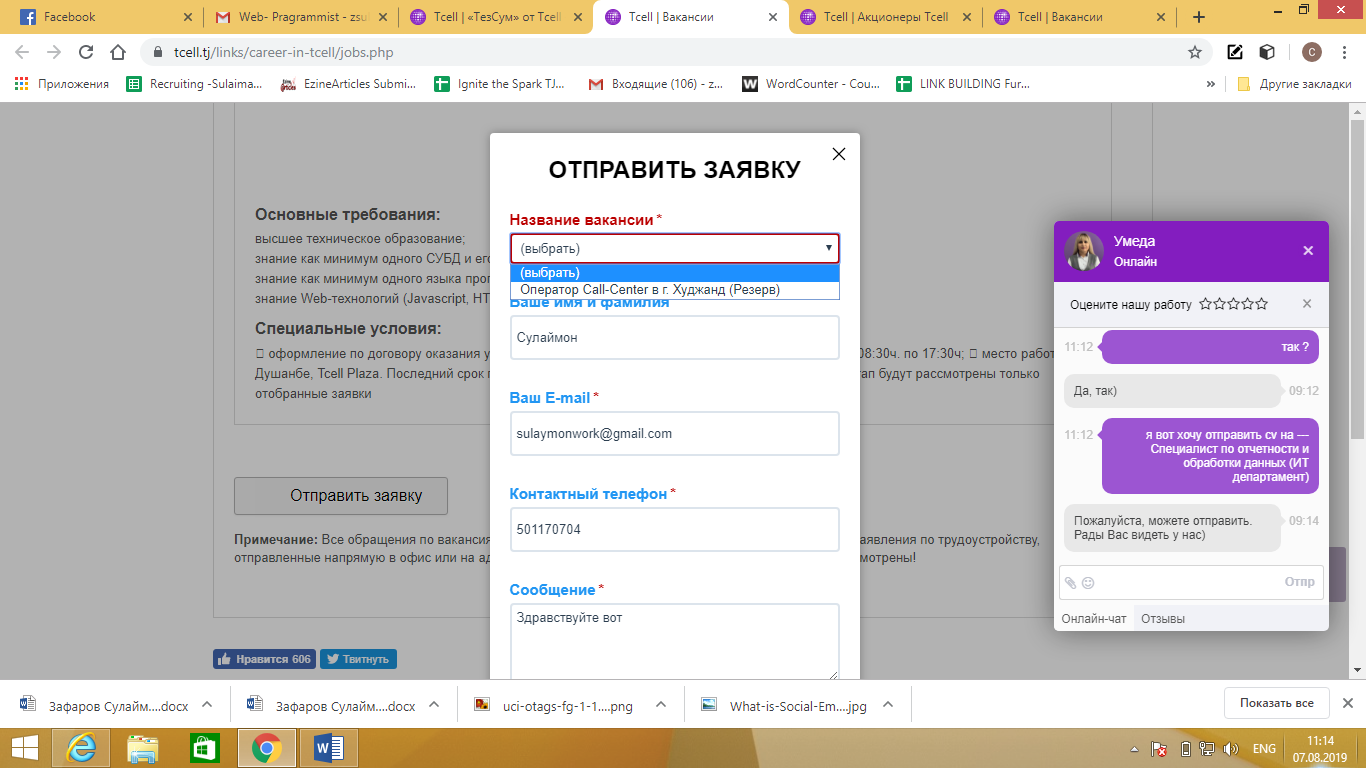
Task: Expand options for uci-otags-fg-1-1 png download
Action: point(660,704)
